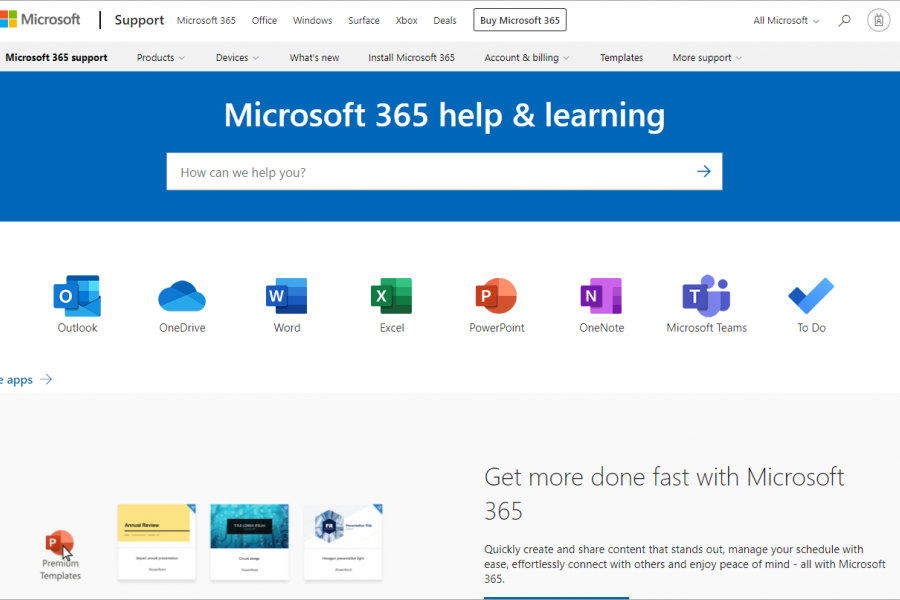Select the Word app icon
Screen dimensions: 900x600
click(x=287, y=296)
